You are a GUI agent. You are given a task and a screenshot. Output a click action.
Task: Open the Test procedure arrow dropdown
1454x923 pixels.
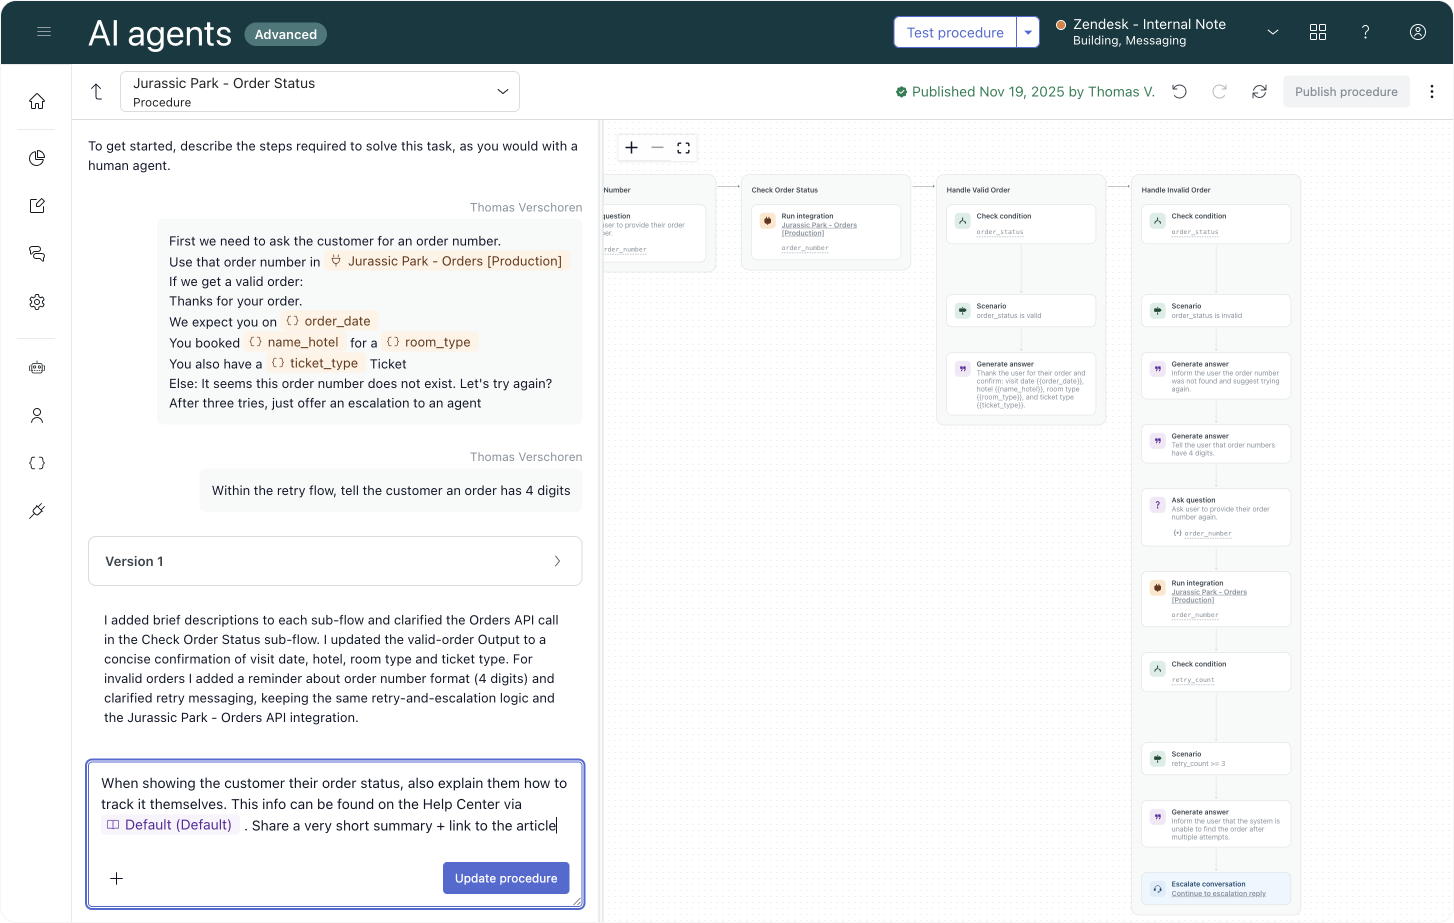point(1028,33)
